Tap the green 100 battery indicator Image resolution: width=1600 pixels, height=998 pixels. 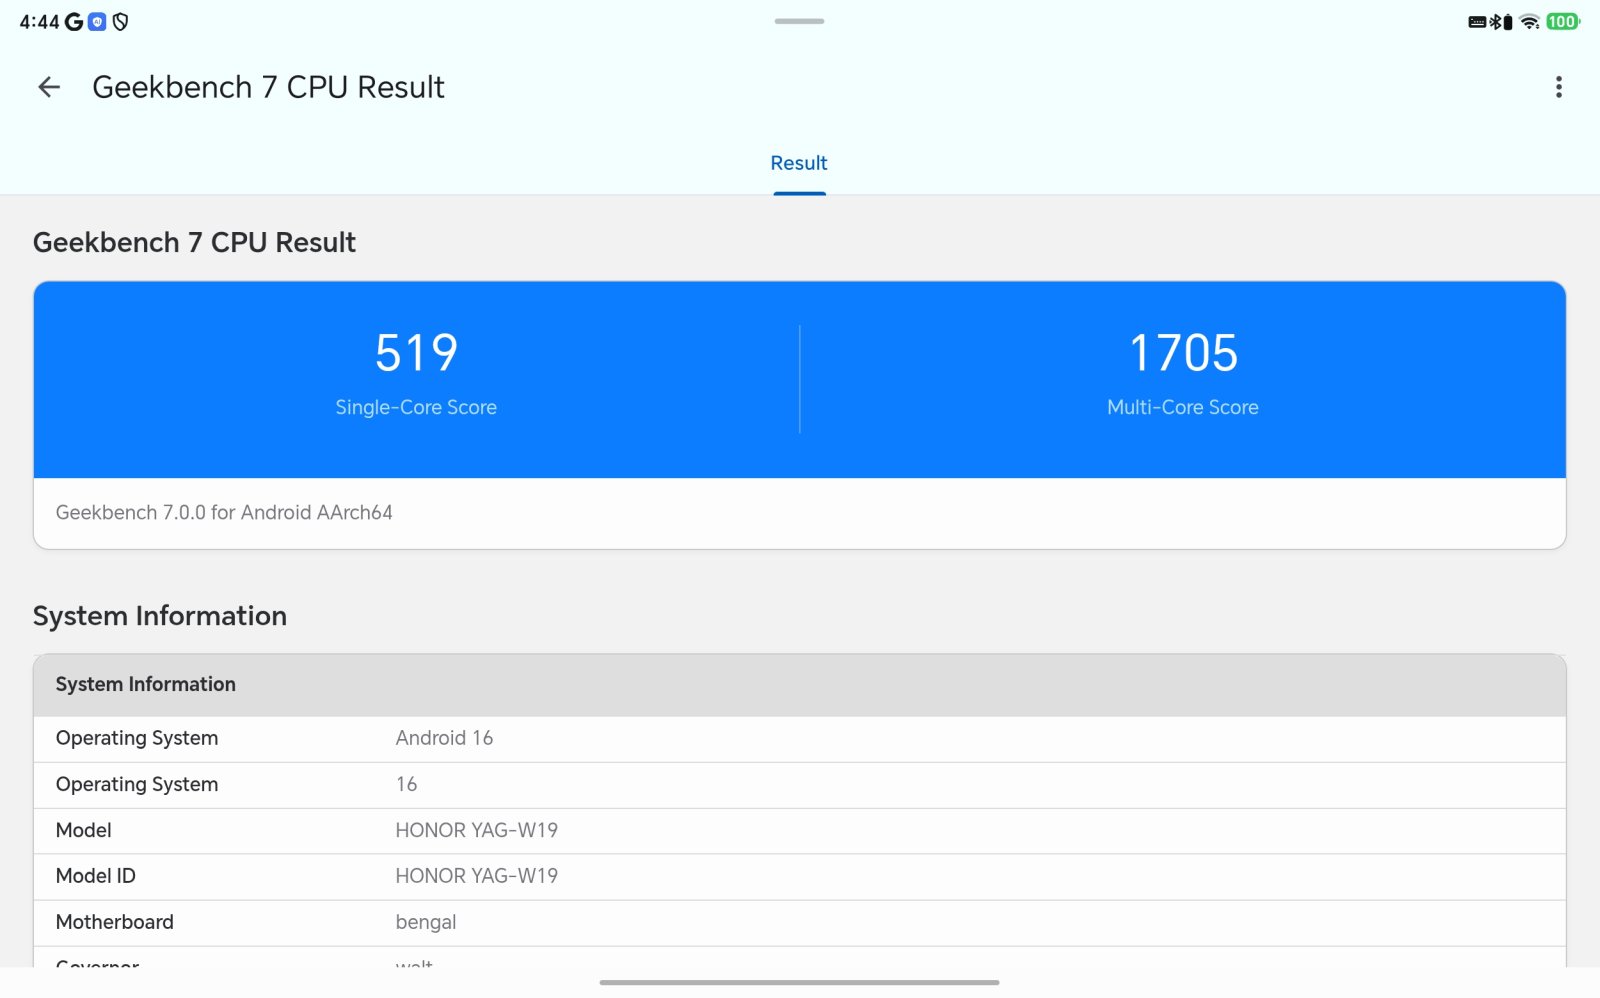tap(1562, 22)
